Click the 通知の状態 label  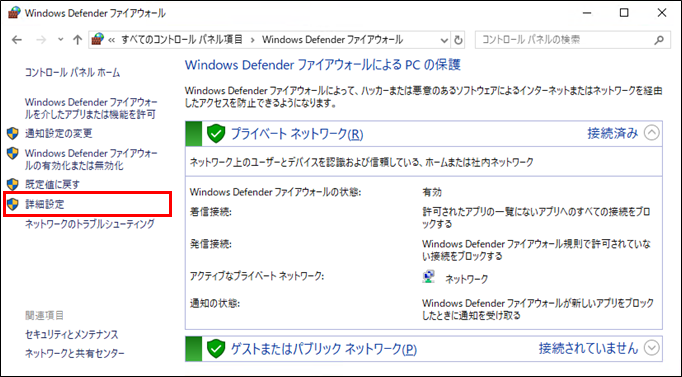(x=214, y=303)
